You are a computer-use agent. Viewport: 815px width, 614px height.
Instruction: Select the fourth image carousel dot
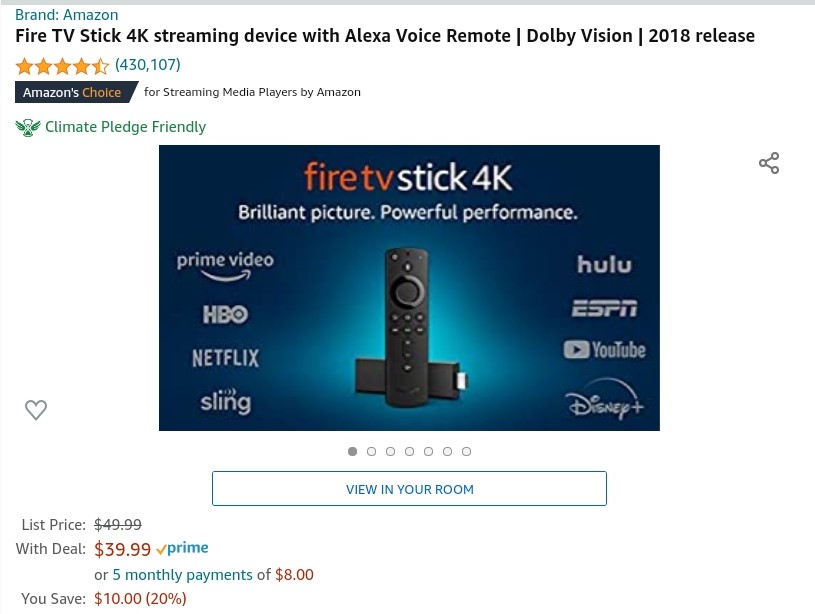point(410,451)
